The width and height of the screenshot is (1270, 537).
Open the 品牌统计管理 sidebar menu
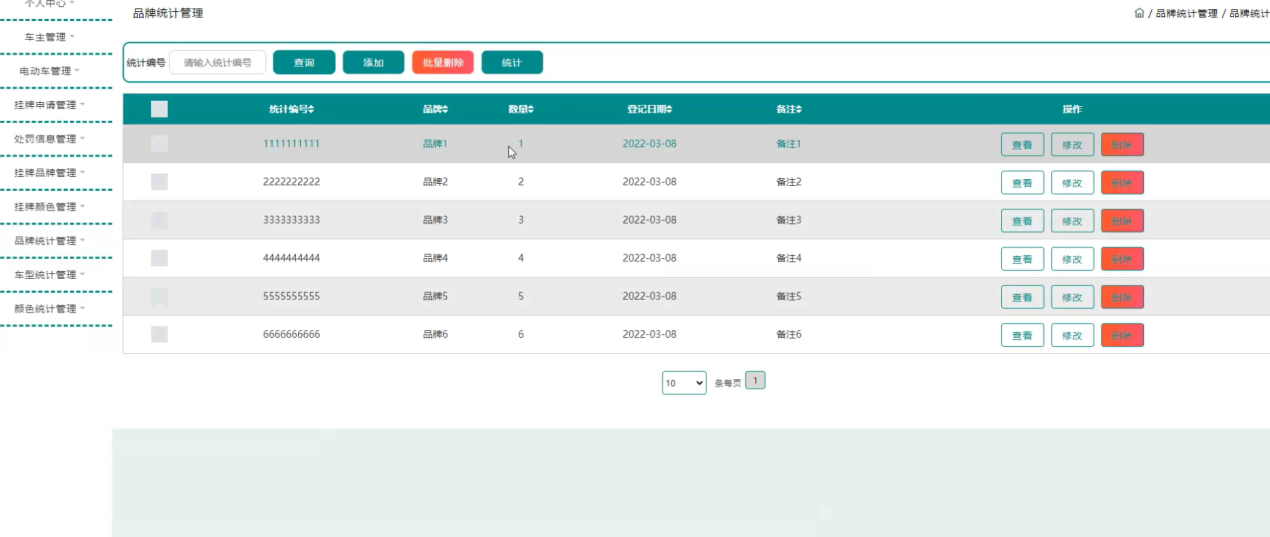[50, 241]
